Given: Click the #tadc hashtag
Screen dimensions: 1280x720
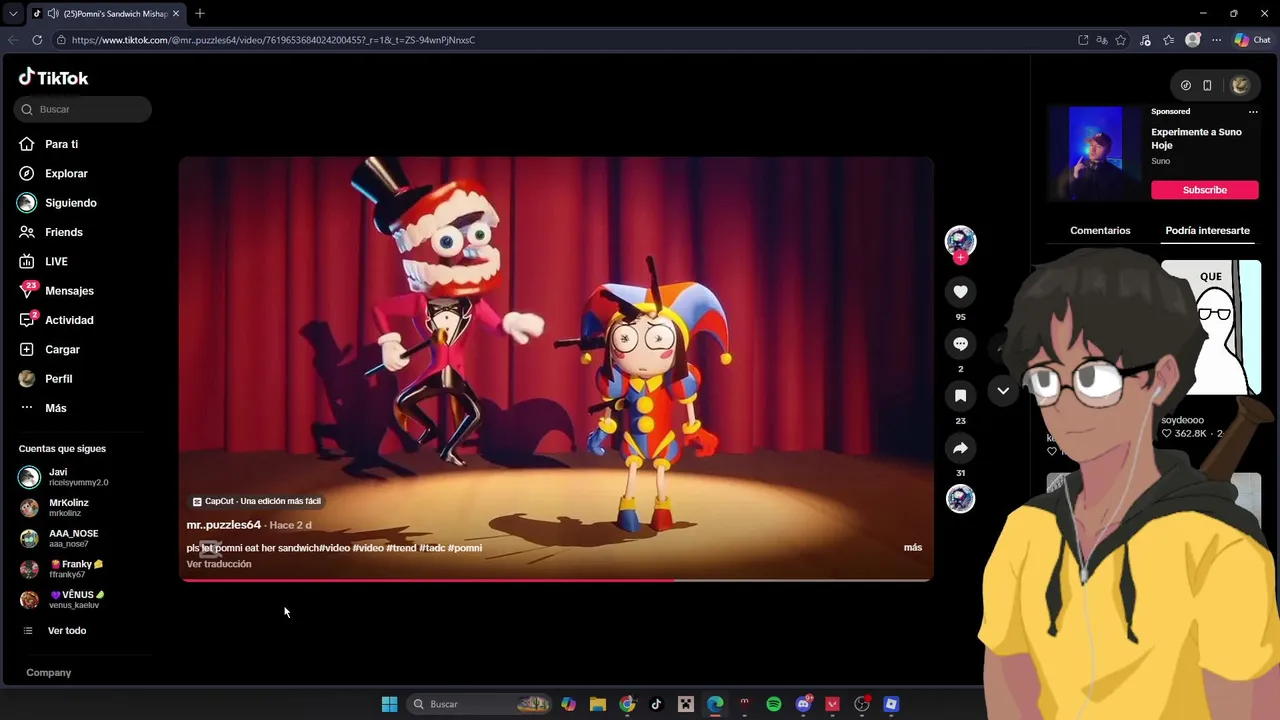Looking at the screenshot, I should pos(432,548).
